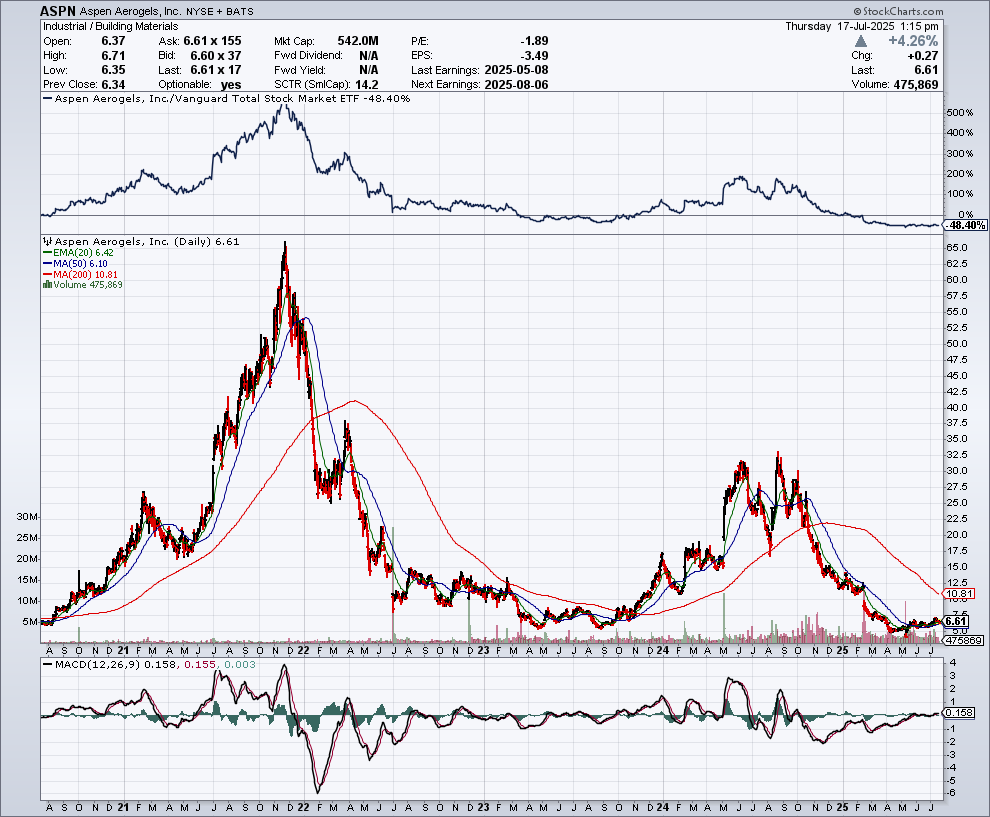990x817 pixels.
Task: Click the 500% label on the ratio axis
Action: coord(960,112)
